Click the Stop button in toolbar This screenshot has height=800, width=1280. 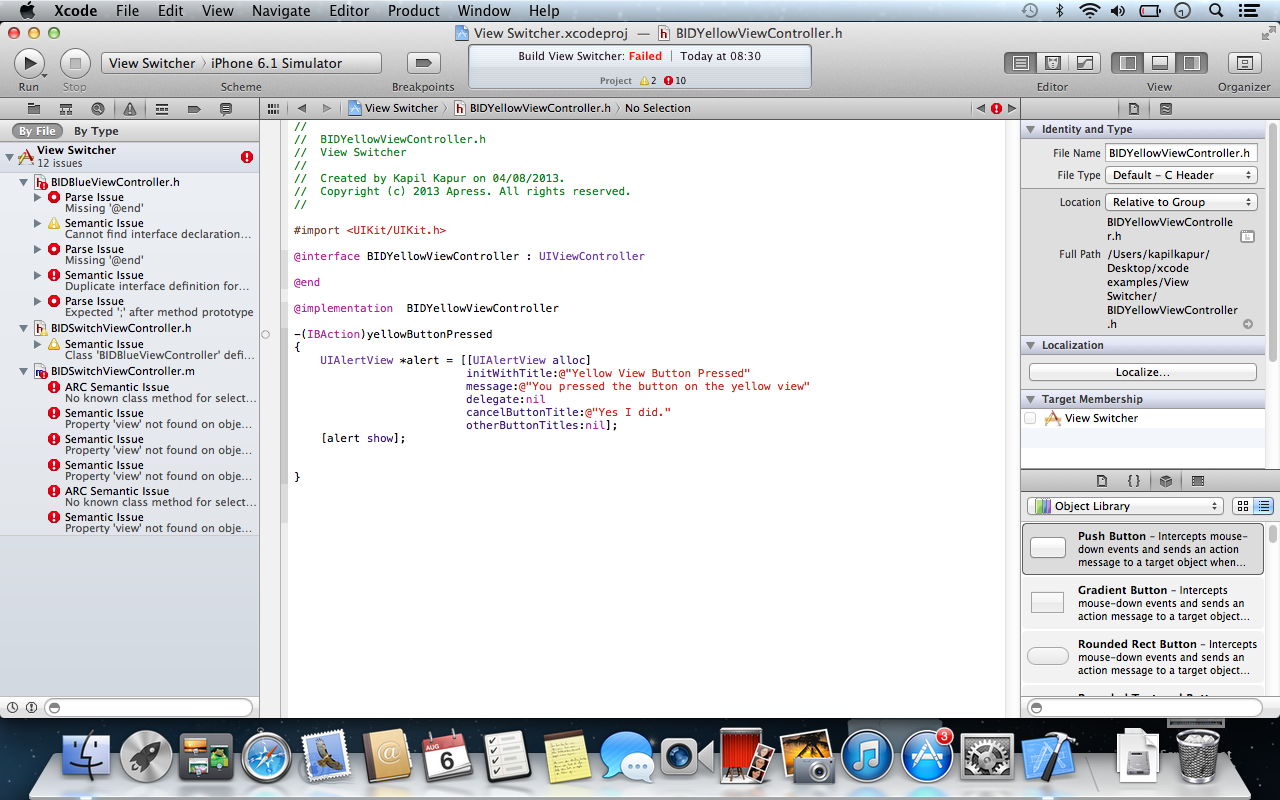[x=75, y=63]
